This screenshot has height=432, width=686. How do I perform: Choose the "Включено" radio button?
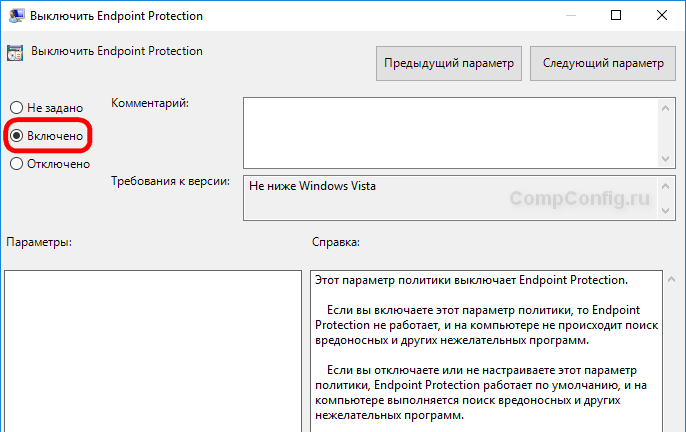click(x=16, y=135)
